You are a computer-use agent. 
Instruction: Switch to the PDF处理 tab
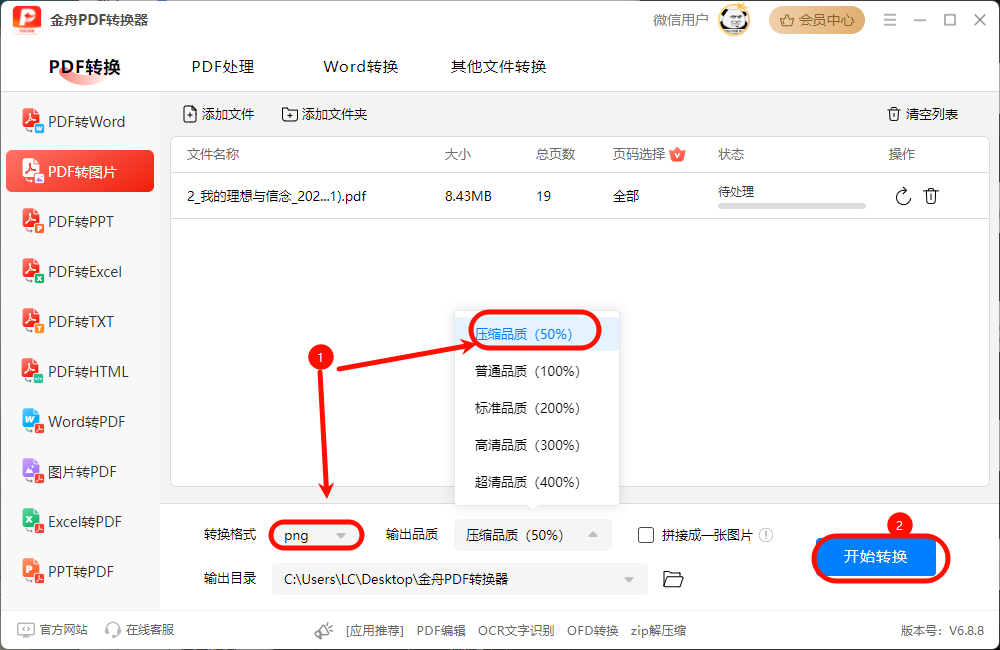[222, 66]
